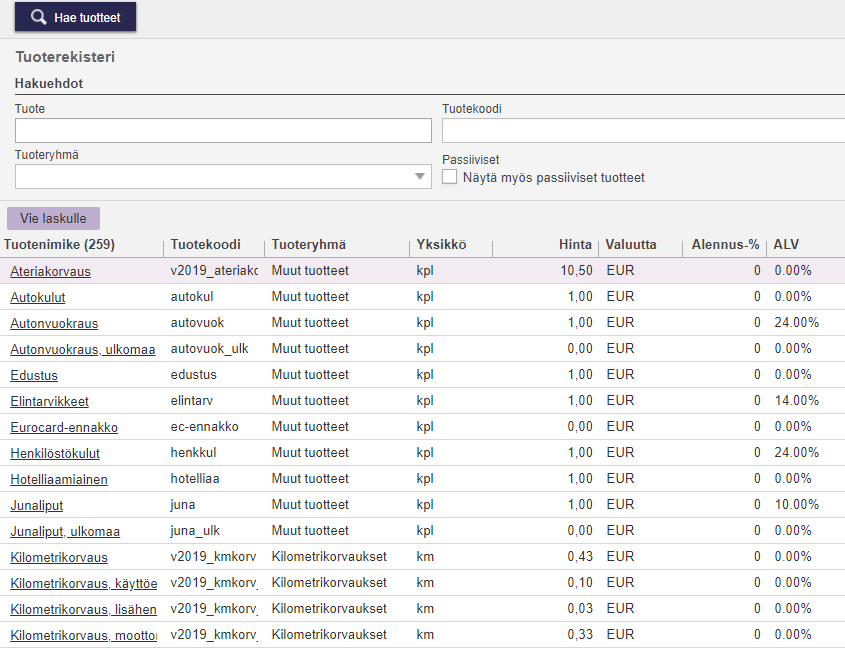Viewport: 845px width, 650px height.
Task: Click the 0,33 price value
Action: 580,635
